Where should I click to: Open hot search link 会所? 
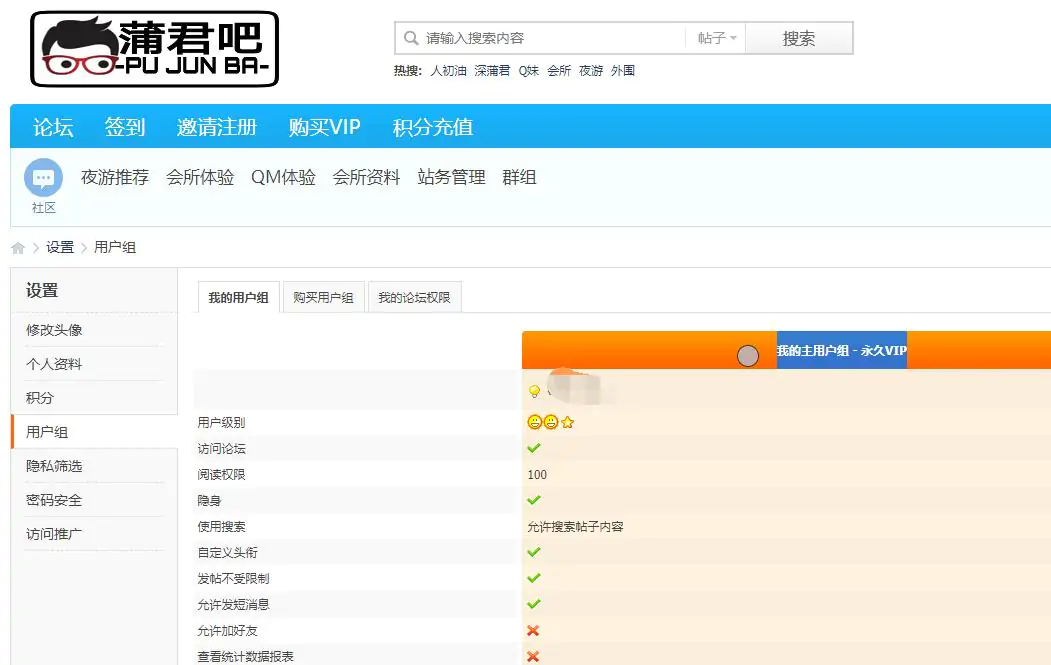click(559, 70)
